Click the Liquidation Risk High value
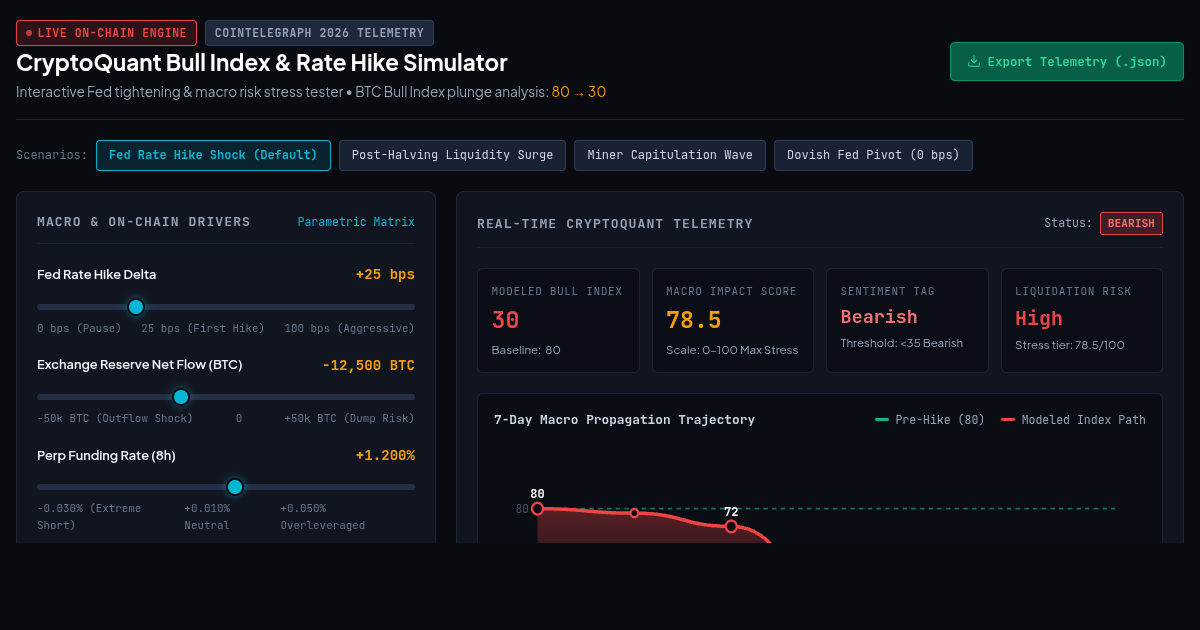 click(x=1039, y=318)
